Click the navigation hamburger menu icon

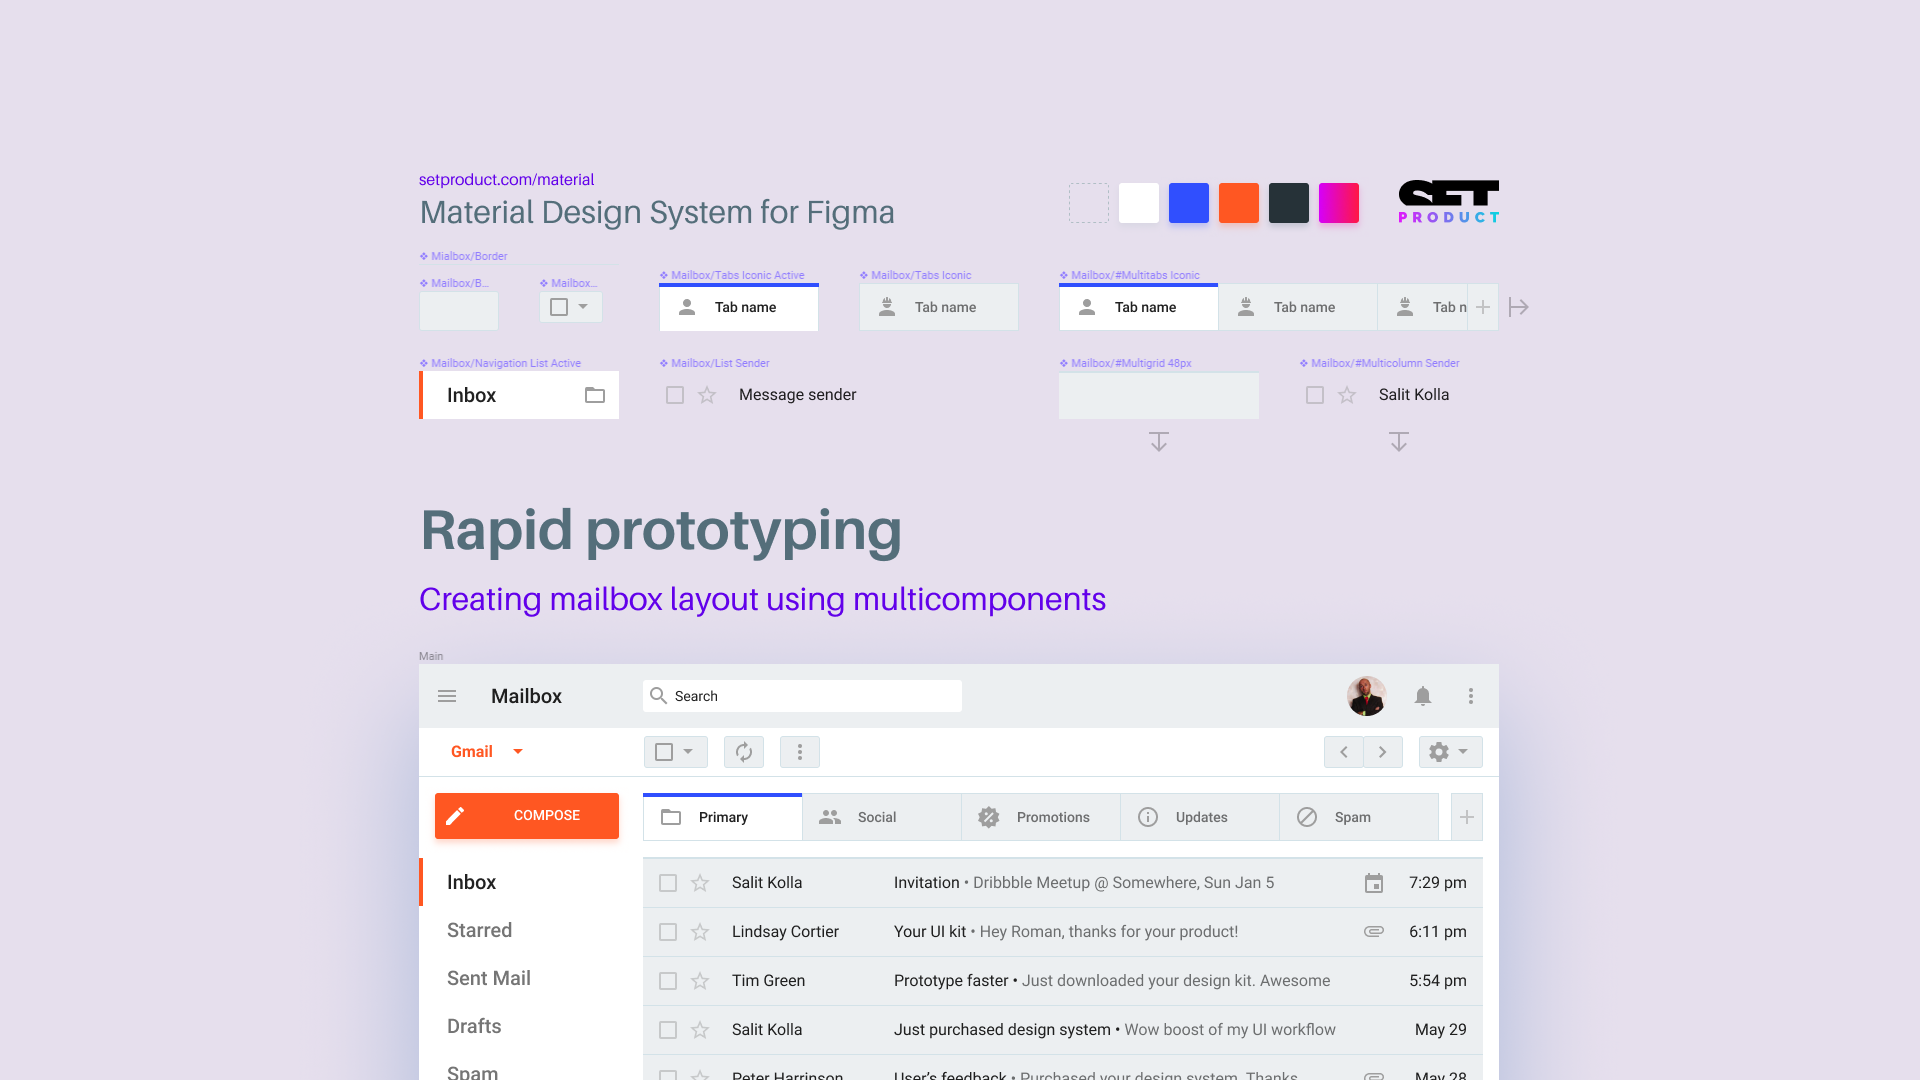pyautogui.click(x=447, y=695)
